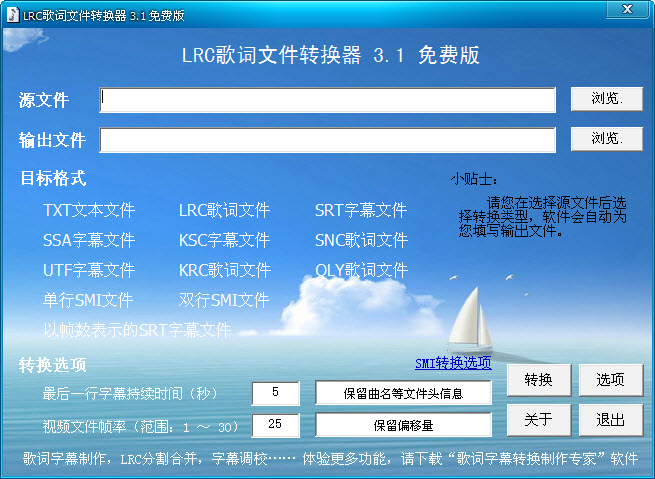Pick KSC字幕文件 format option

click(x=224, y=241)
